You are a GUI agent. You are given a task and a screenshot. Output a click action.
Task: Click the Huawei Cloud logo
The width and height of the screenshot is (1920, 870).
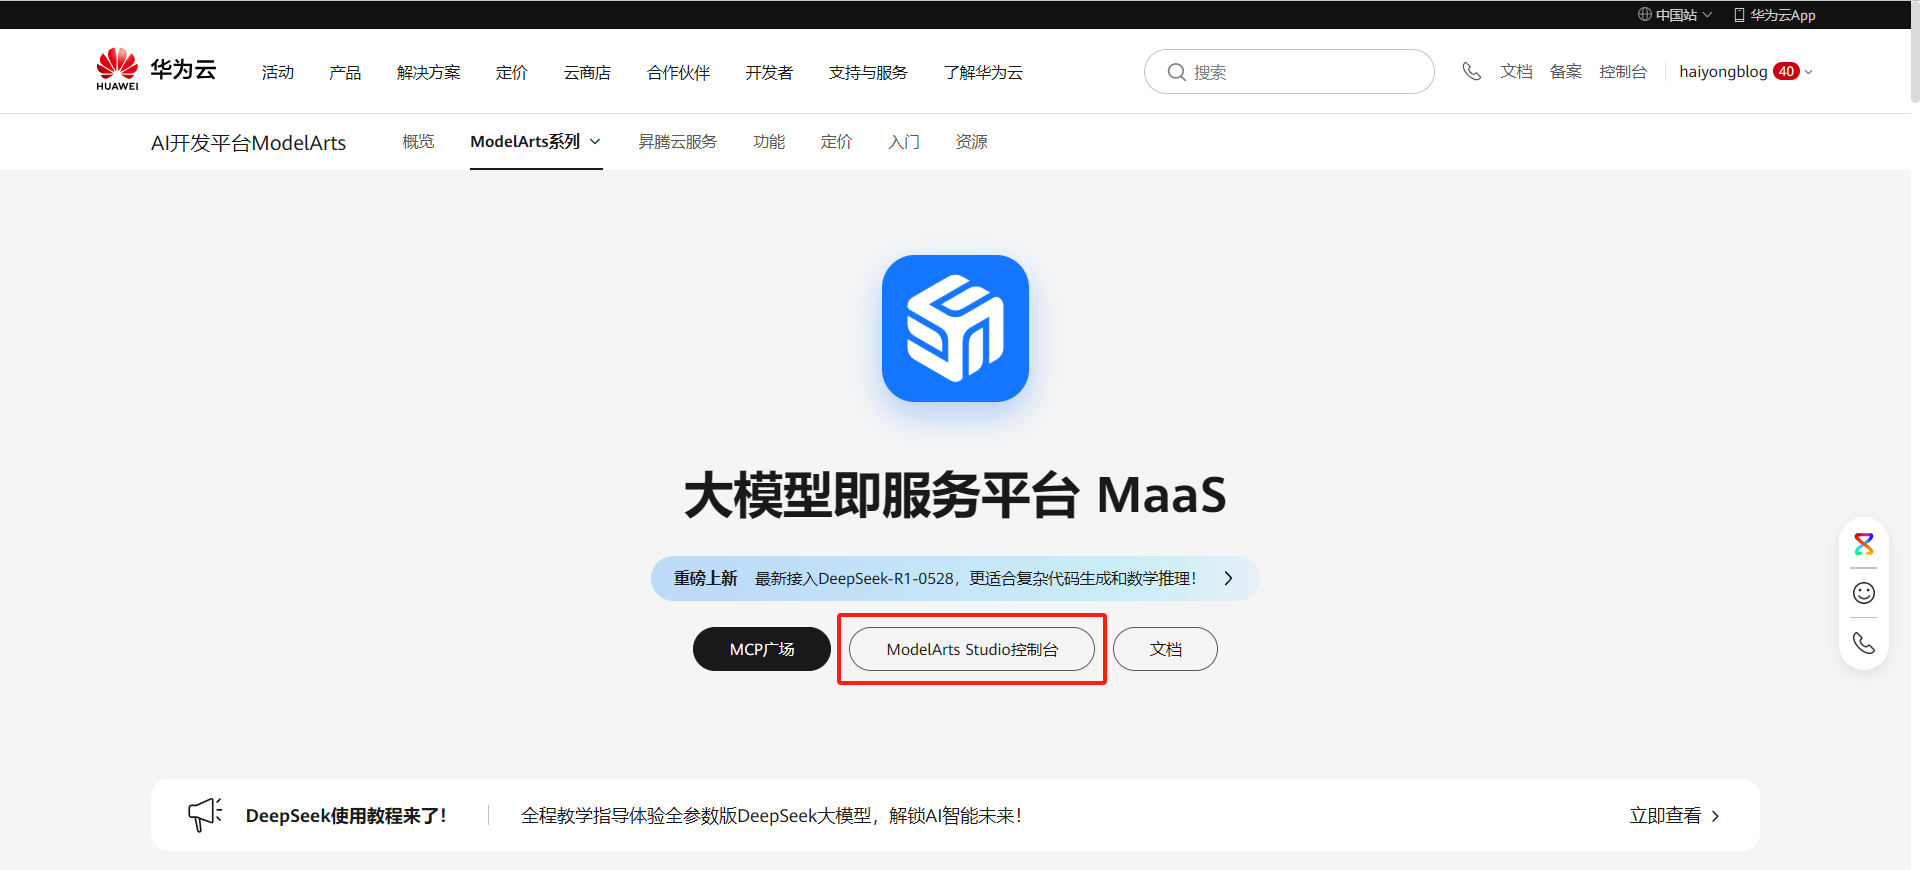click(156, 70)
